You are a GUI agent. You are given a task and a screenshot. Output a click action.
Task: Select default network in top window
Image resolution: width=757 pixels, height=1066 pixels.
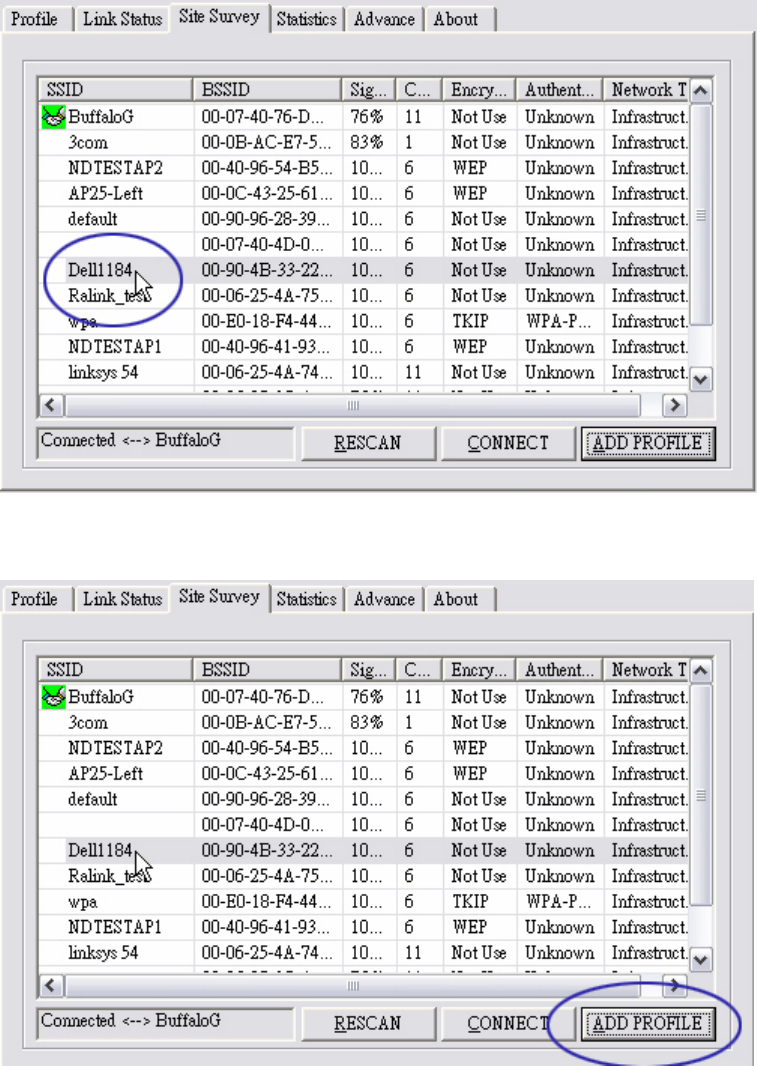[x=92, y=219]
